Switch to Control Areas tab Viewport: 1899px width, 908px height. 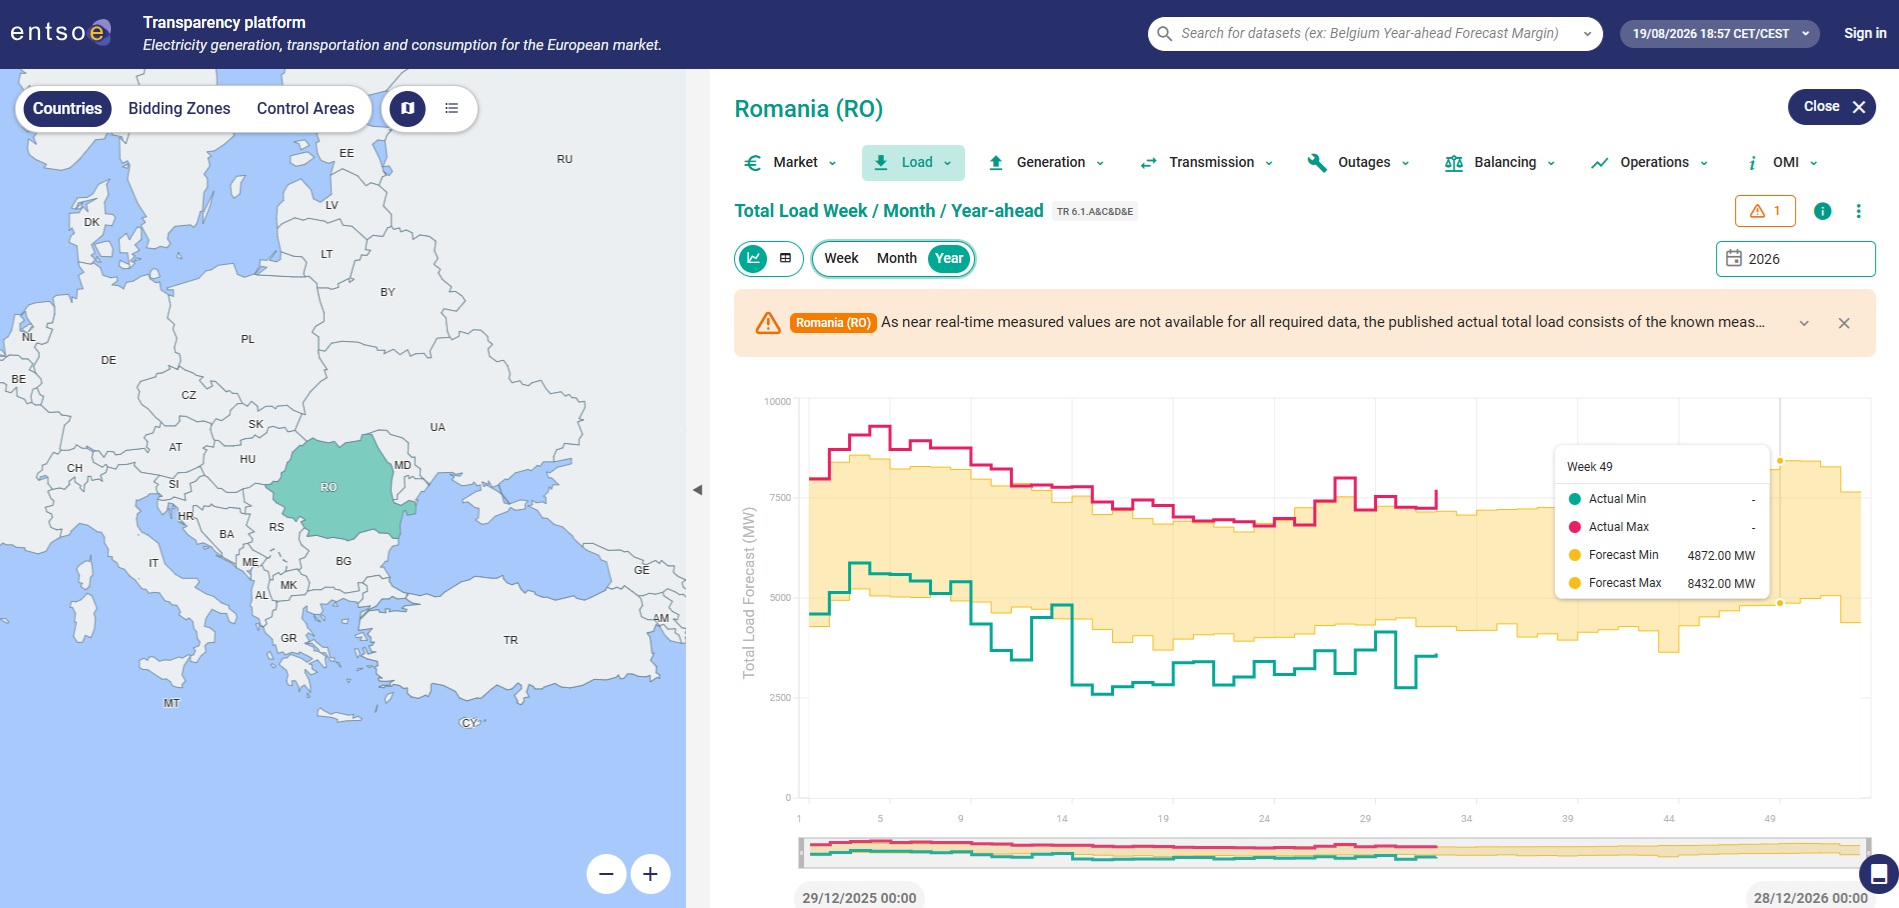pos(305,108)
